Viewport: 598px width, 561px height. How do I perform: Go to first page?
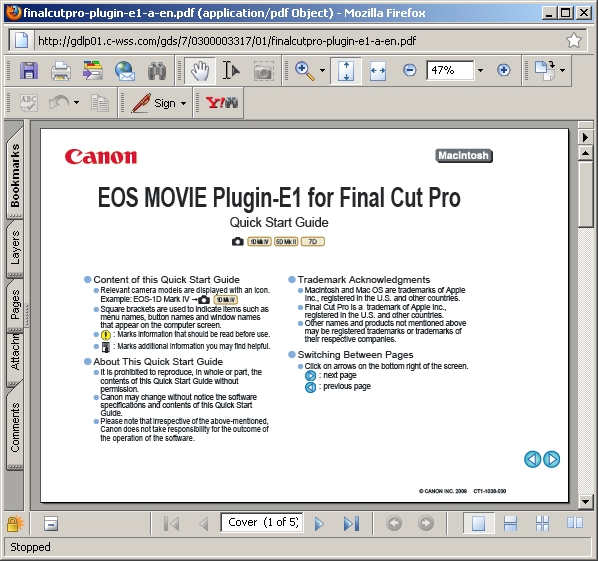click(x=172, y=524)
